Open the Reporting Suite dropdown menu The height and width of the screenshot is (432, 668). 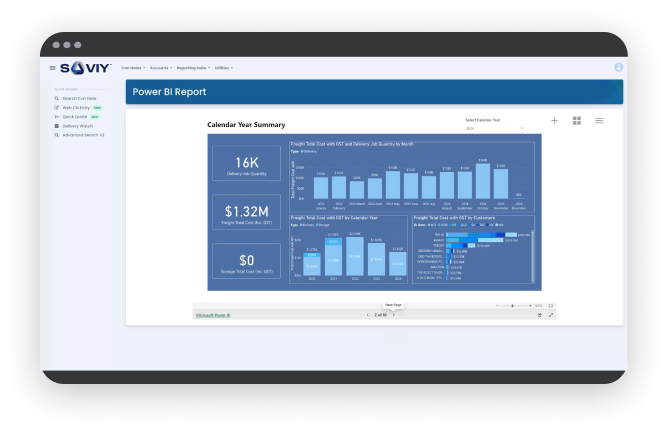[x=193, y=68]
